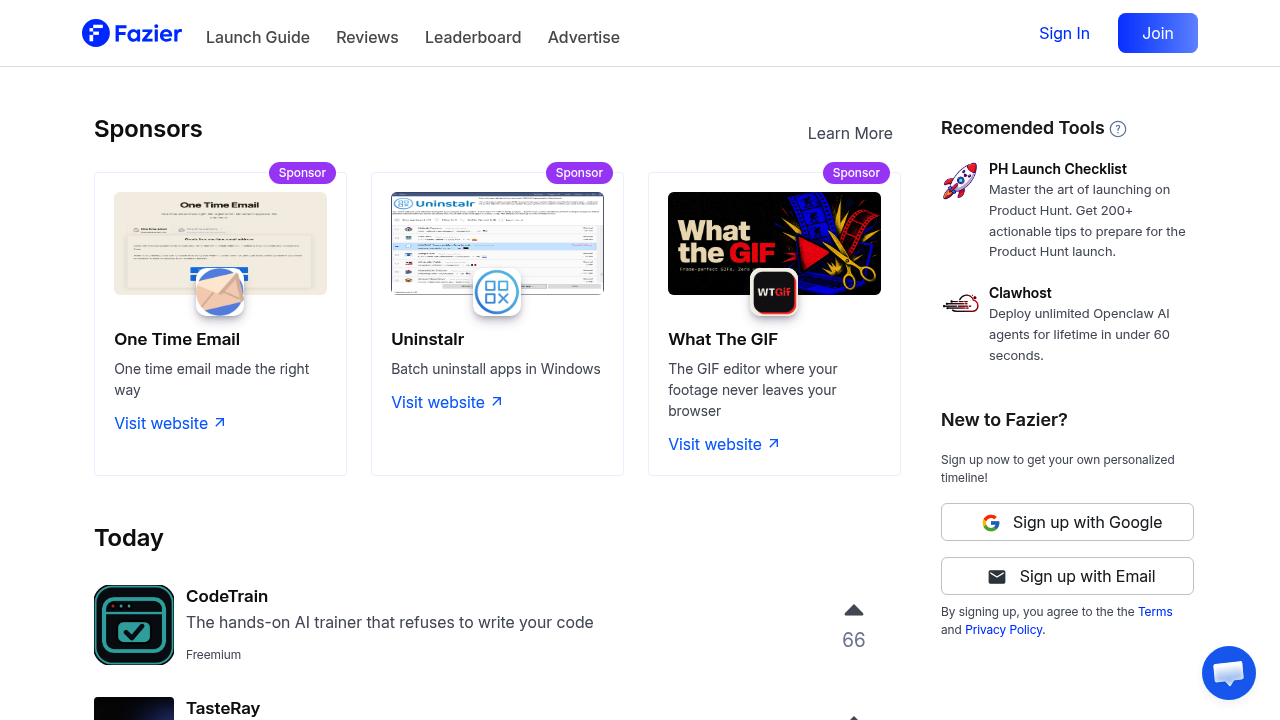Click the Clawhost logo icon
Image resolution: width=1280 pixels, height=720 pixels.
(960, 303)
